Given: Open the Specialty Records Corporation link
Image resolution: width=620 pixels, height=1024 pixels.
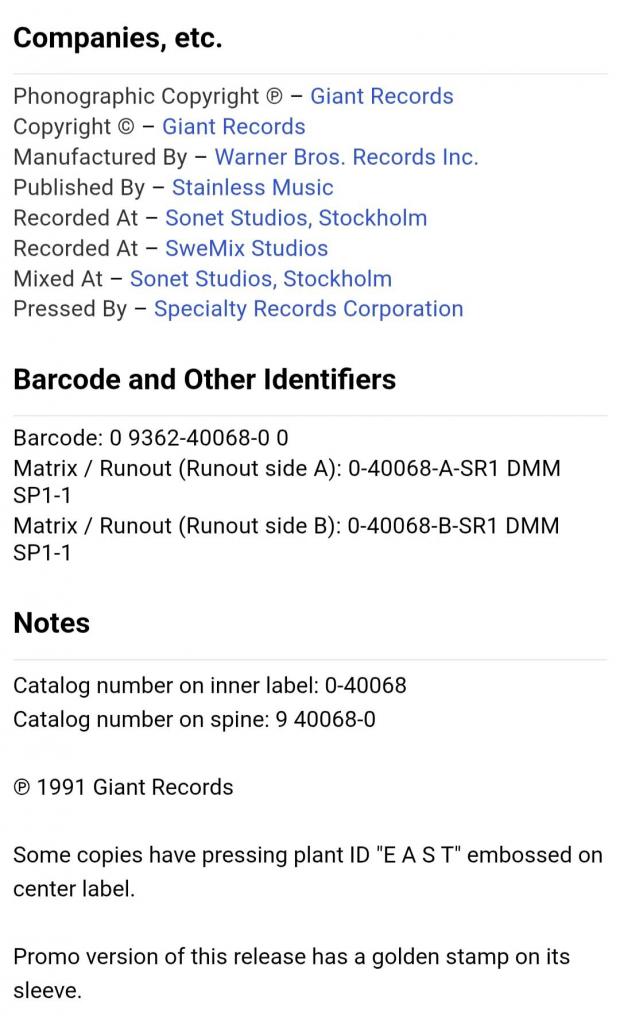Looking at the screenshot, I should [308, 309].
